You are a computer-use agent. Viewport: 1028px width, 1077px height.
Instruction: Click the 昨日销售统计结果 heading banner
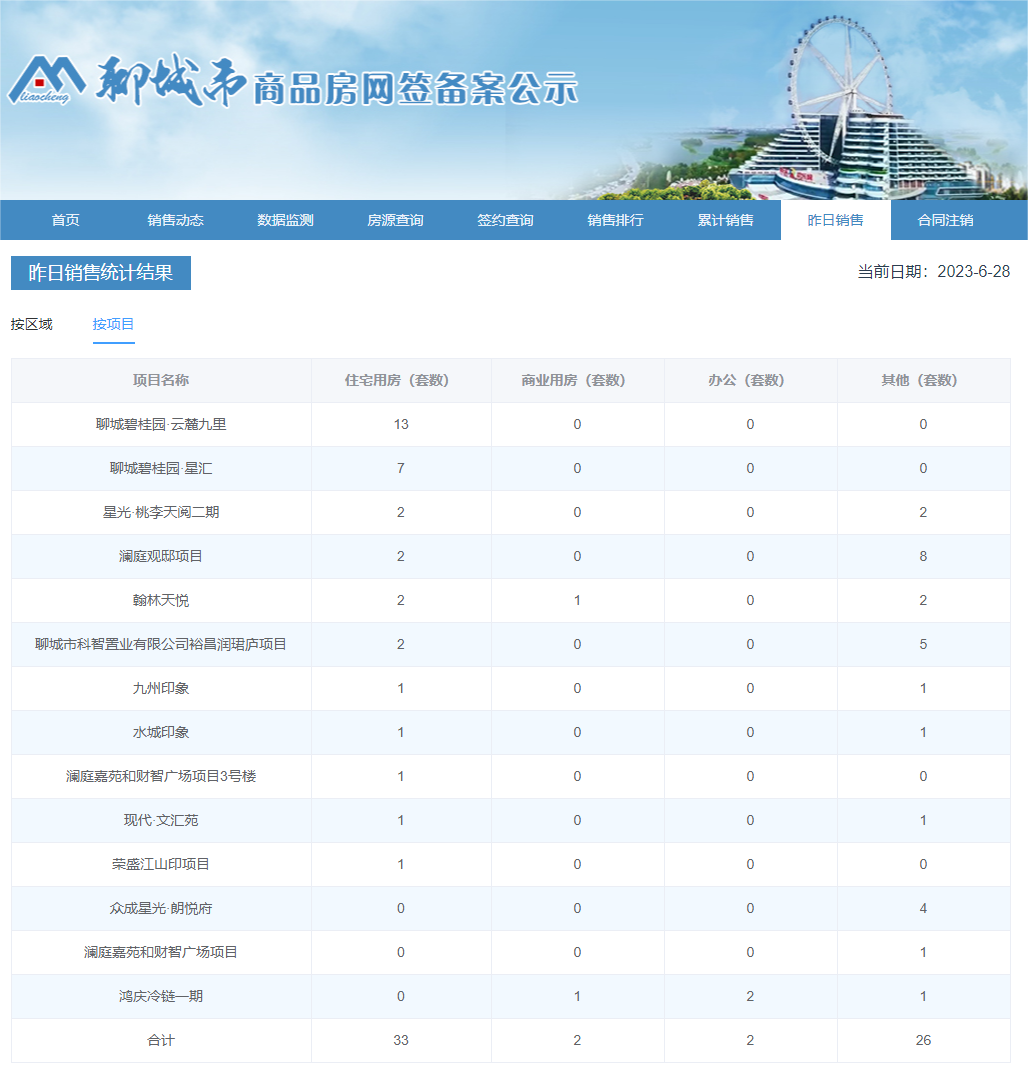[101, 273]
